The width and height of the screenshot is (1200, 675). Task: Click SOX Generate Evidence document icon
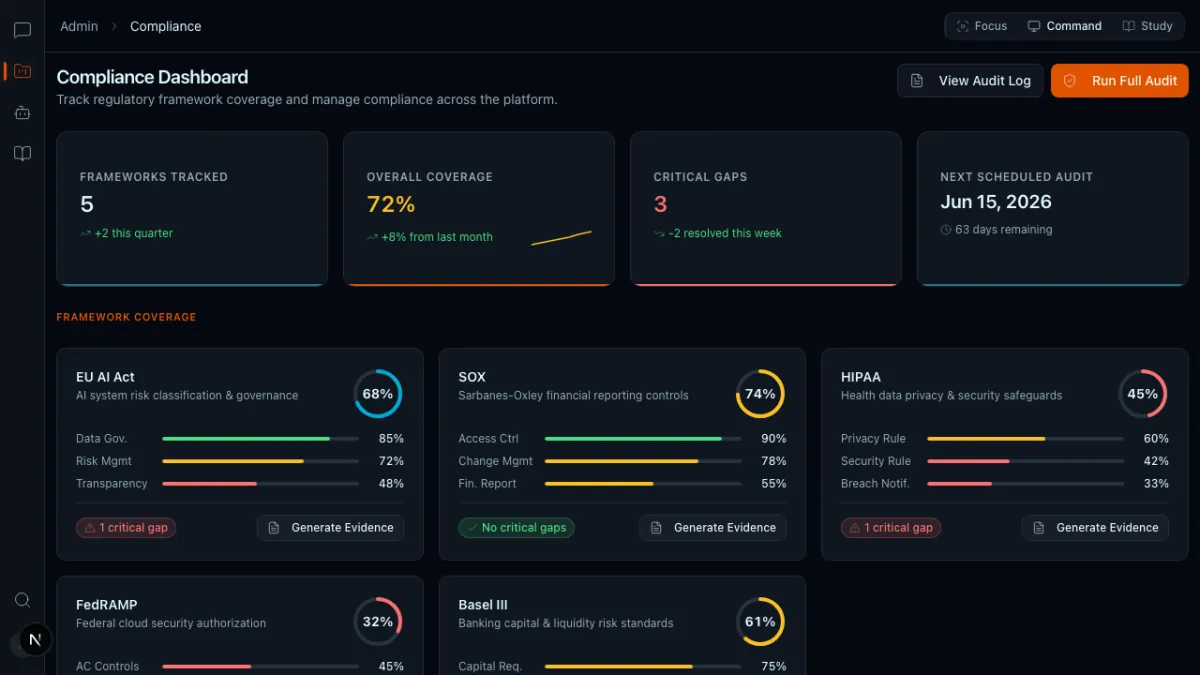[657, 528]
